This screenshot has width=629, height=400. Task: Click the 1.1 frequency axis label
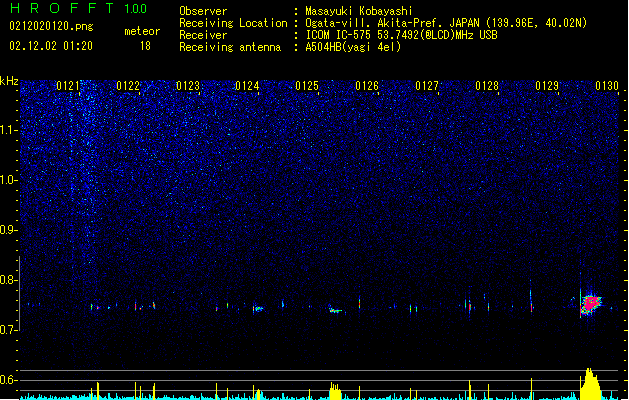(9, 130)
